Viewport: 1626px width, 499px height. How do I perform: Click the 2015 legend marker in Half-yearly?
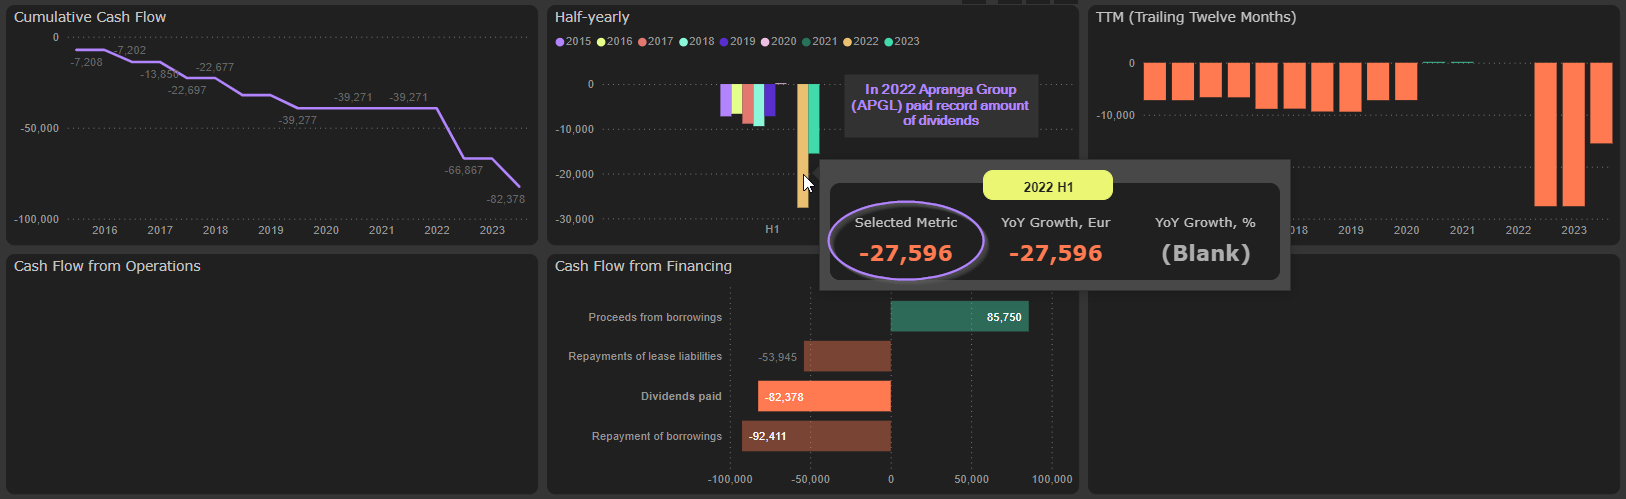(560, 42)
